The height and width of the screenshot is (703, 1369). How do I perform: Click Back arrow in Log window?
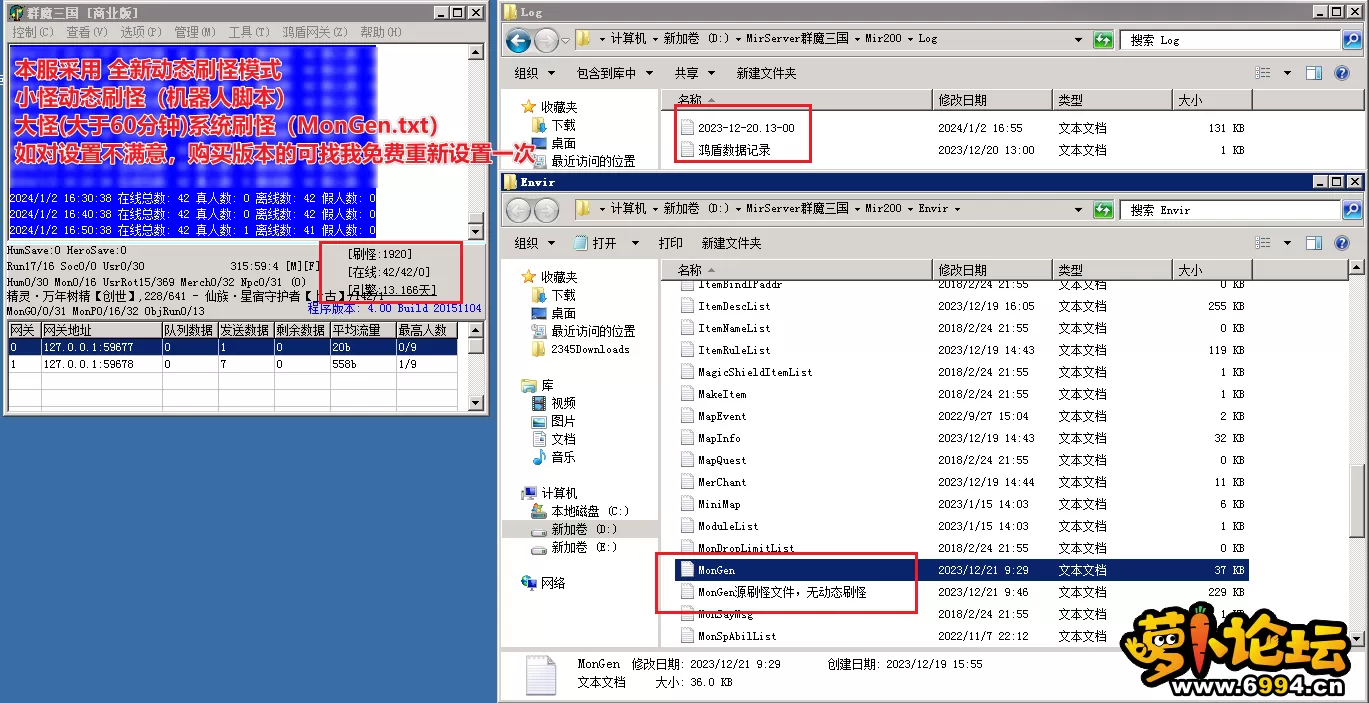click(x=518, y=40)
